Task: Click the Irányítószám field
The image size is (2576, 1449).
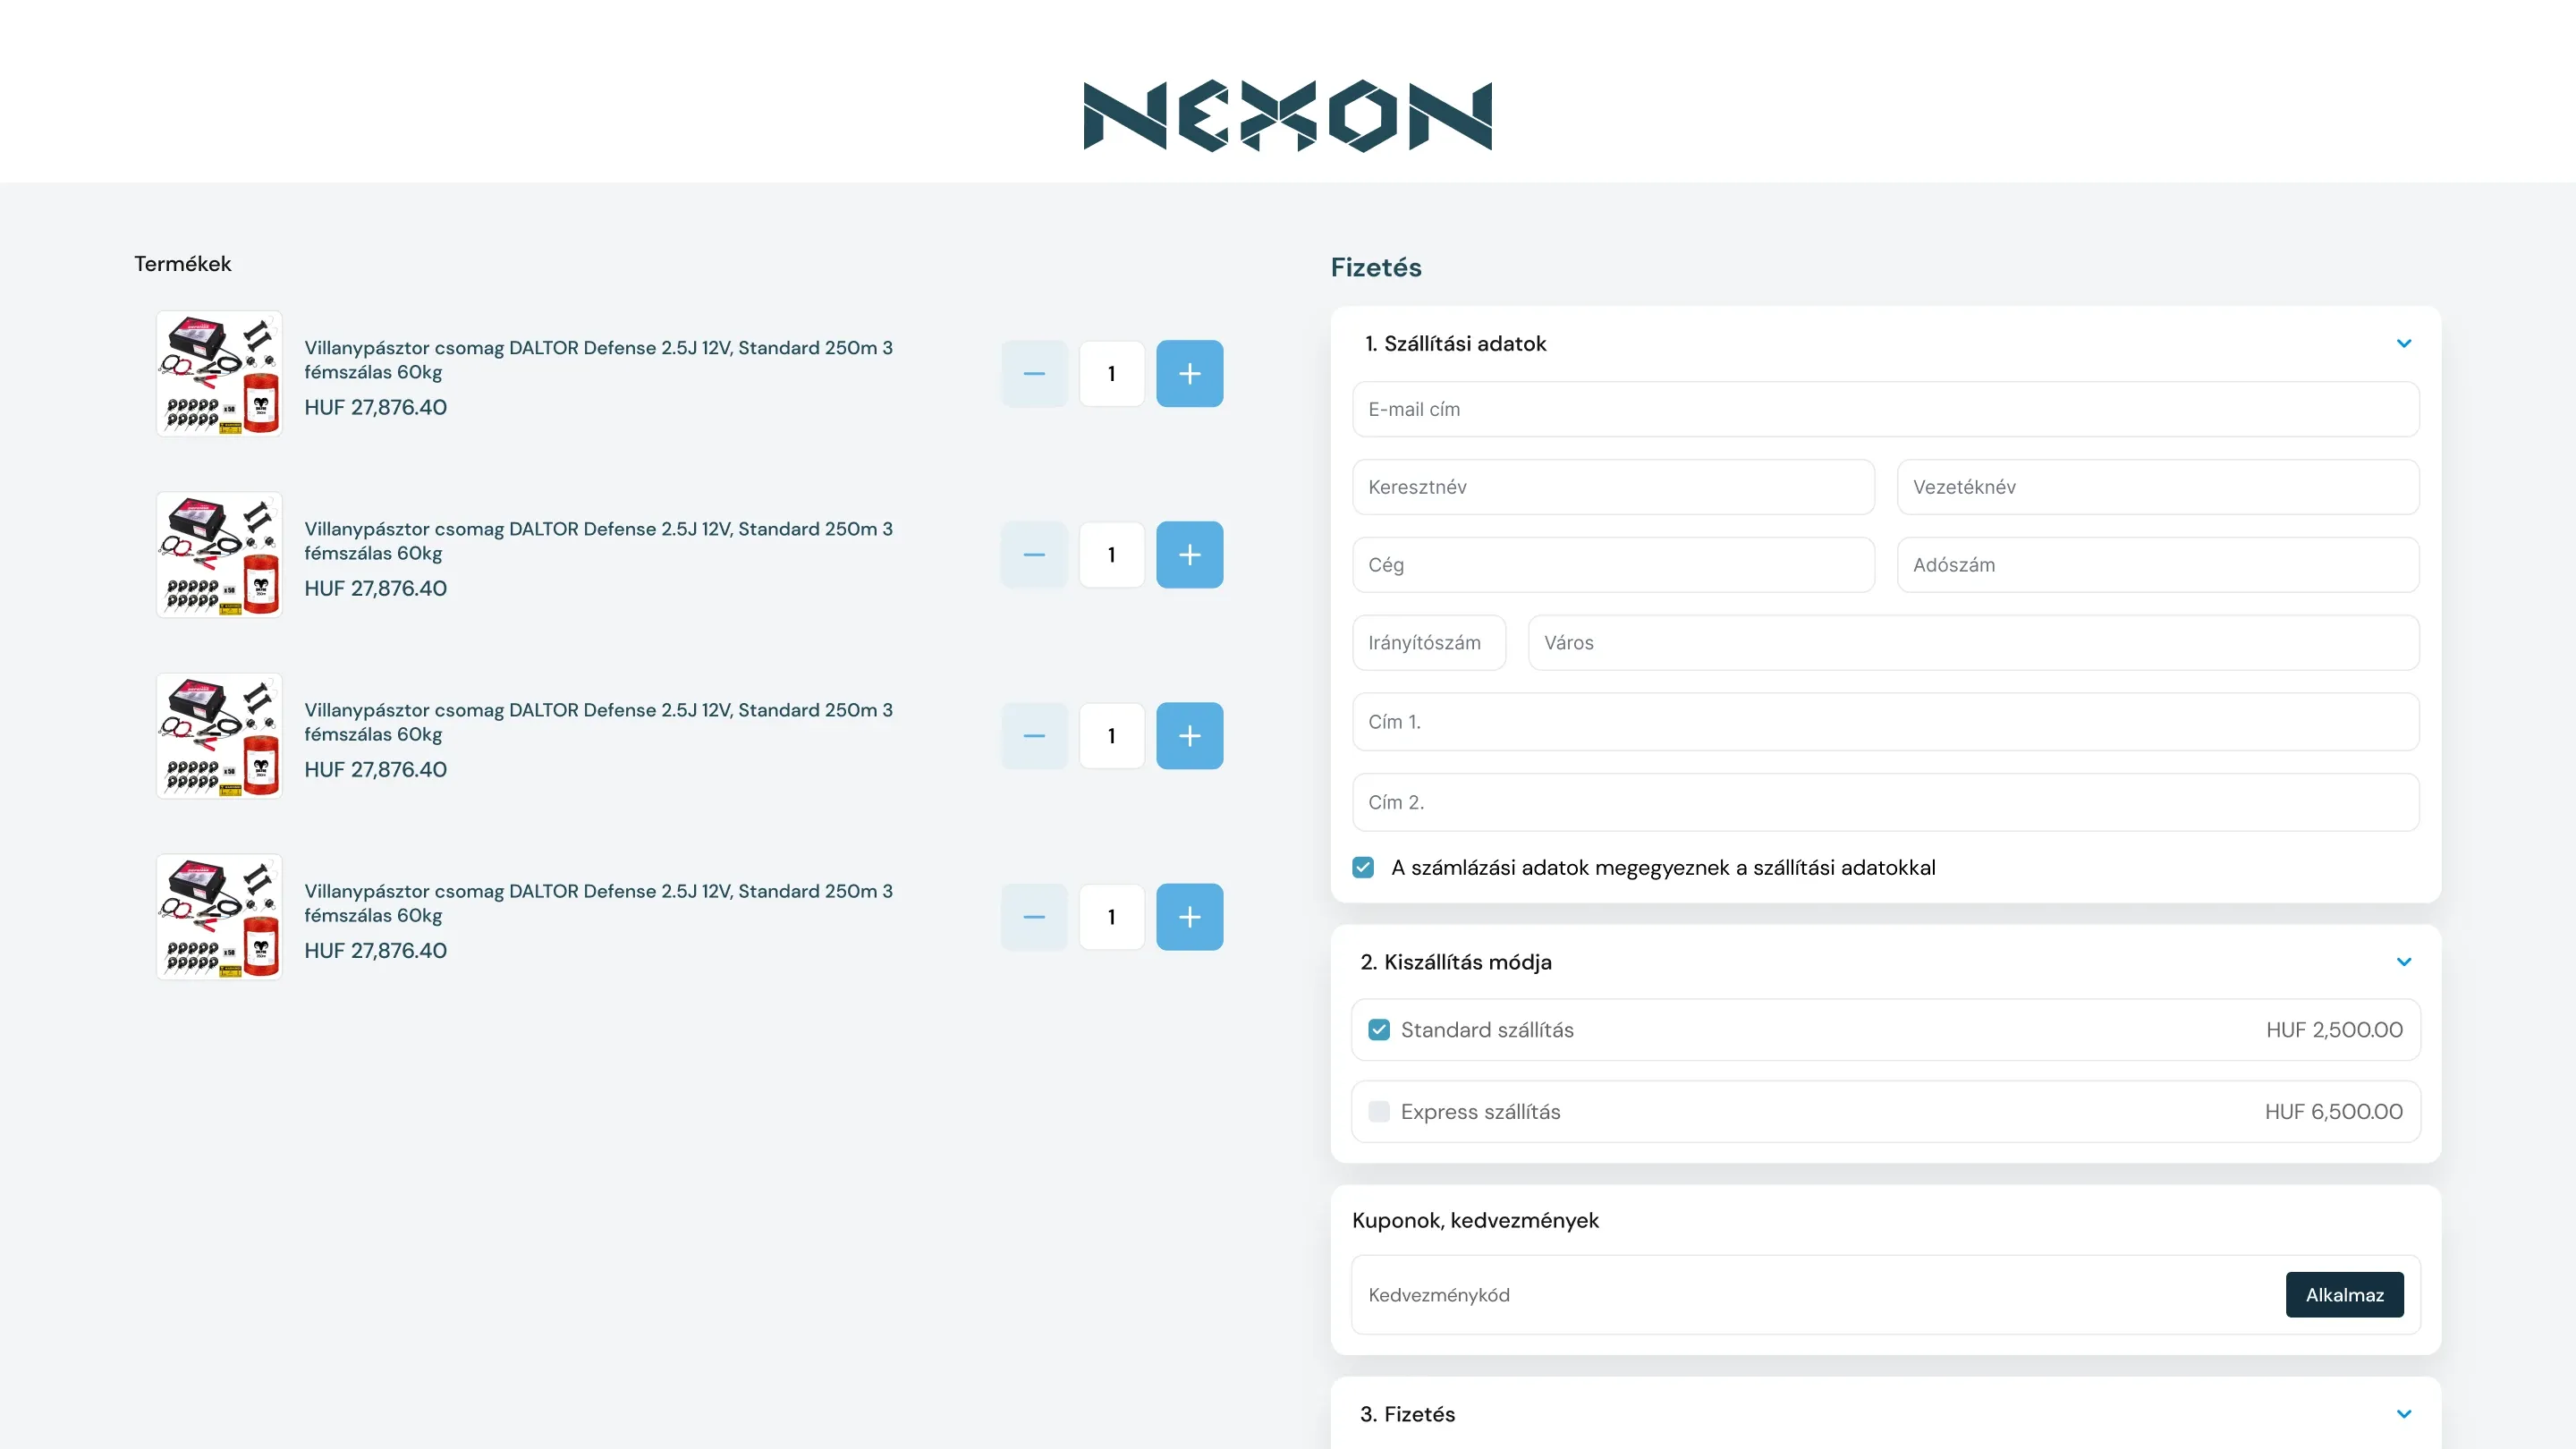Action: click(x=1429, y=642)
